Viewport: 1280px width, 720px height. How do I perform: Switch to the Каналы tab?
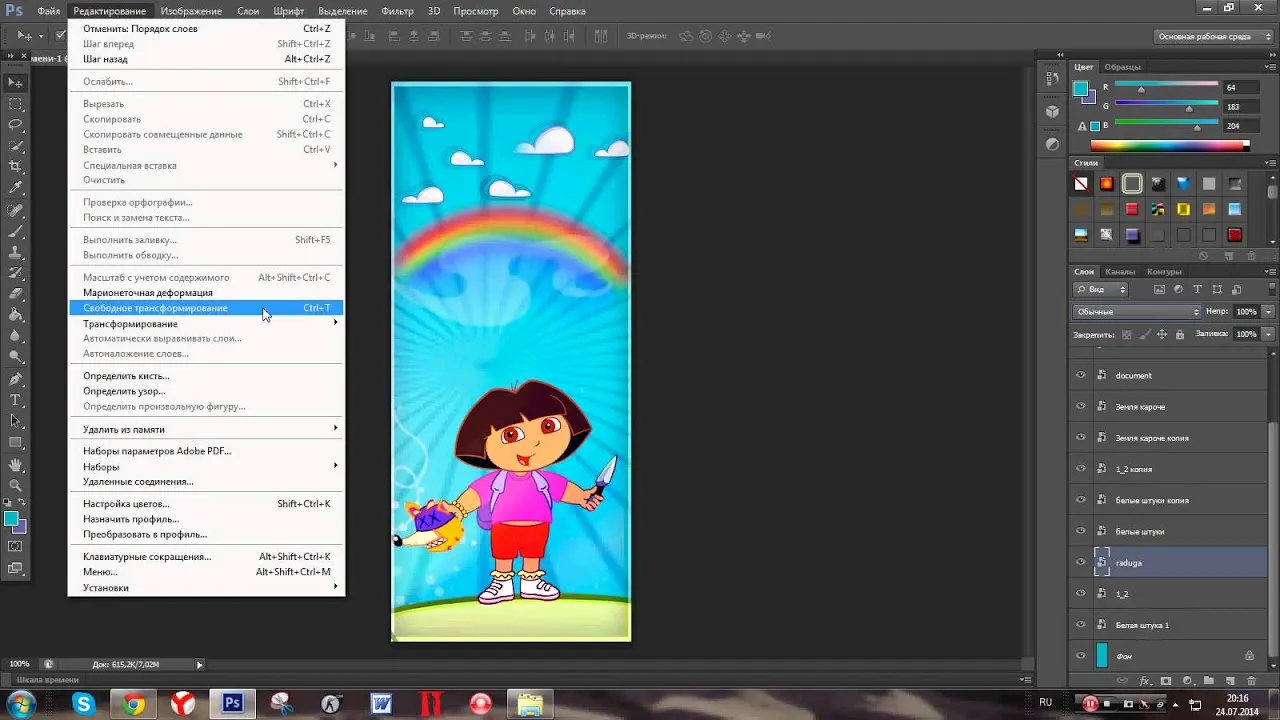click(x=1120, y=271)
